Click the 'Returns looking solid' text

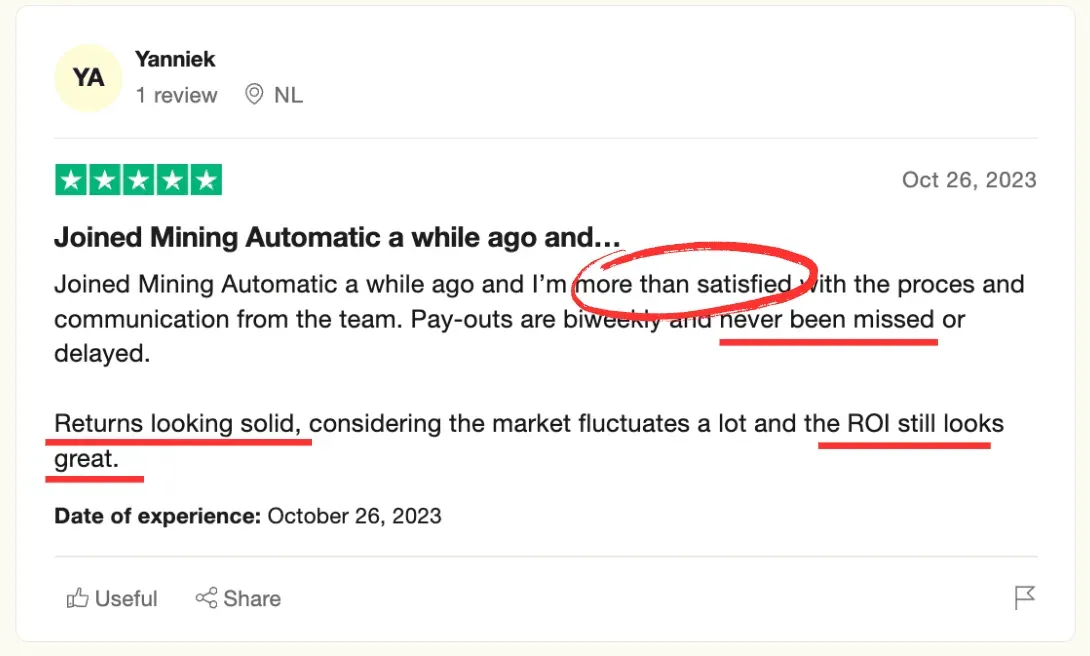[176, 423]
